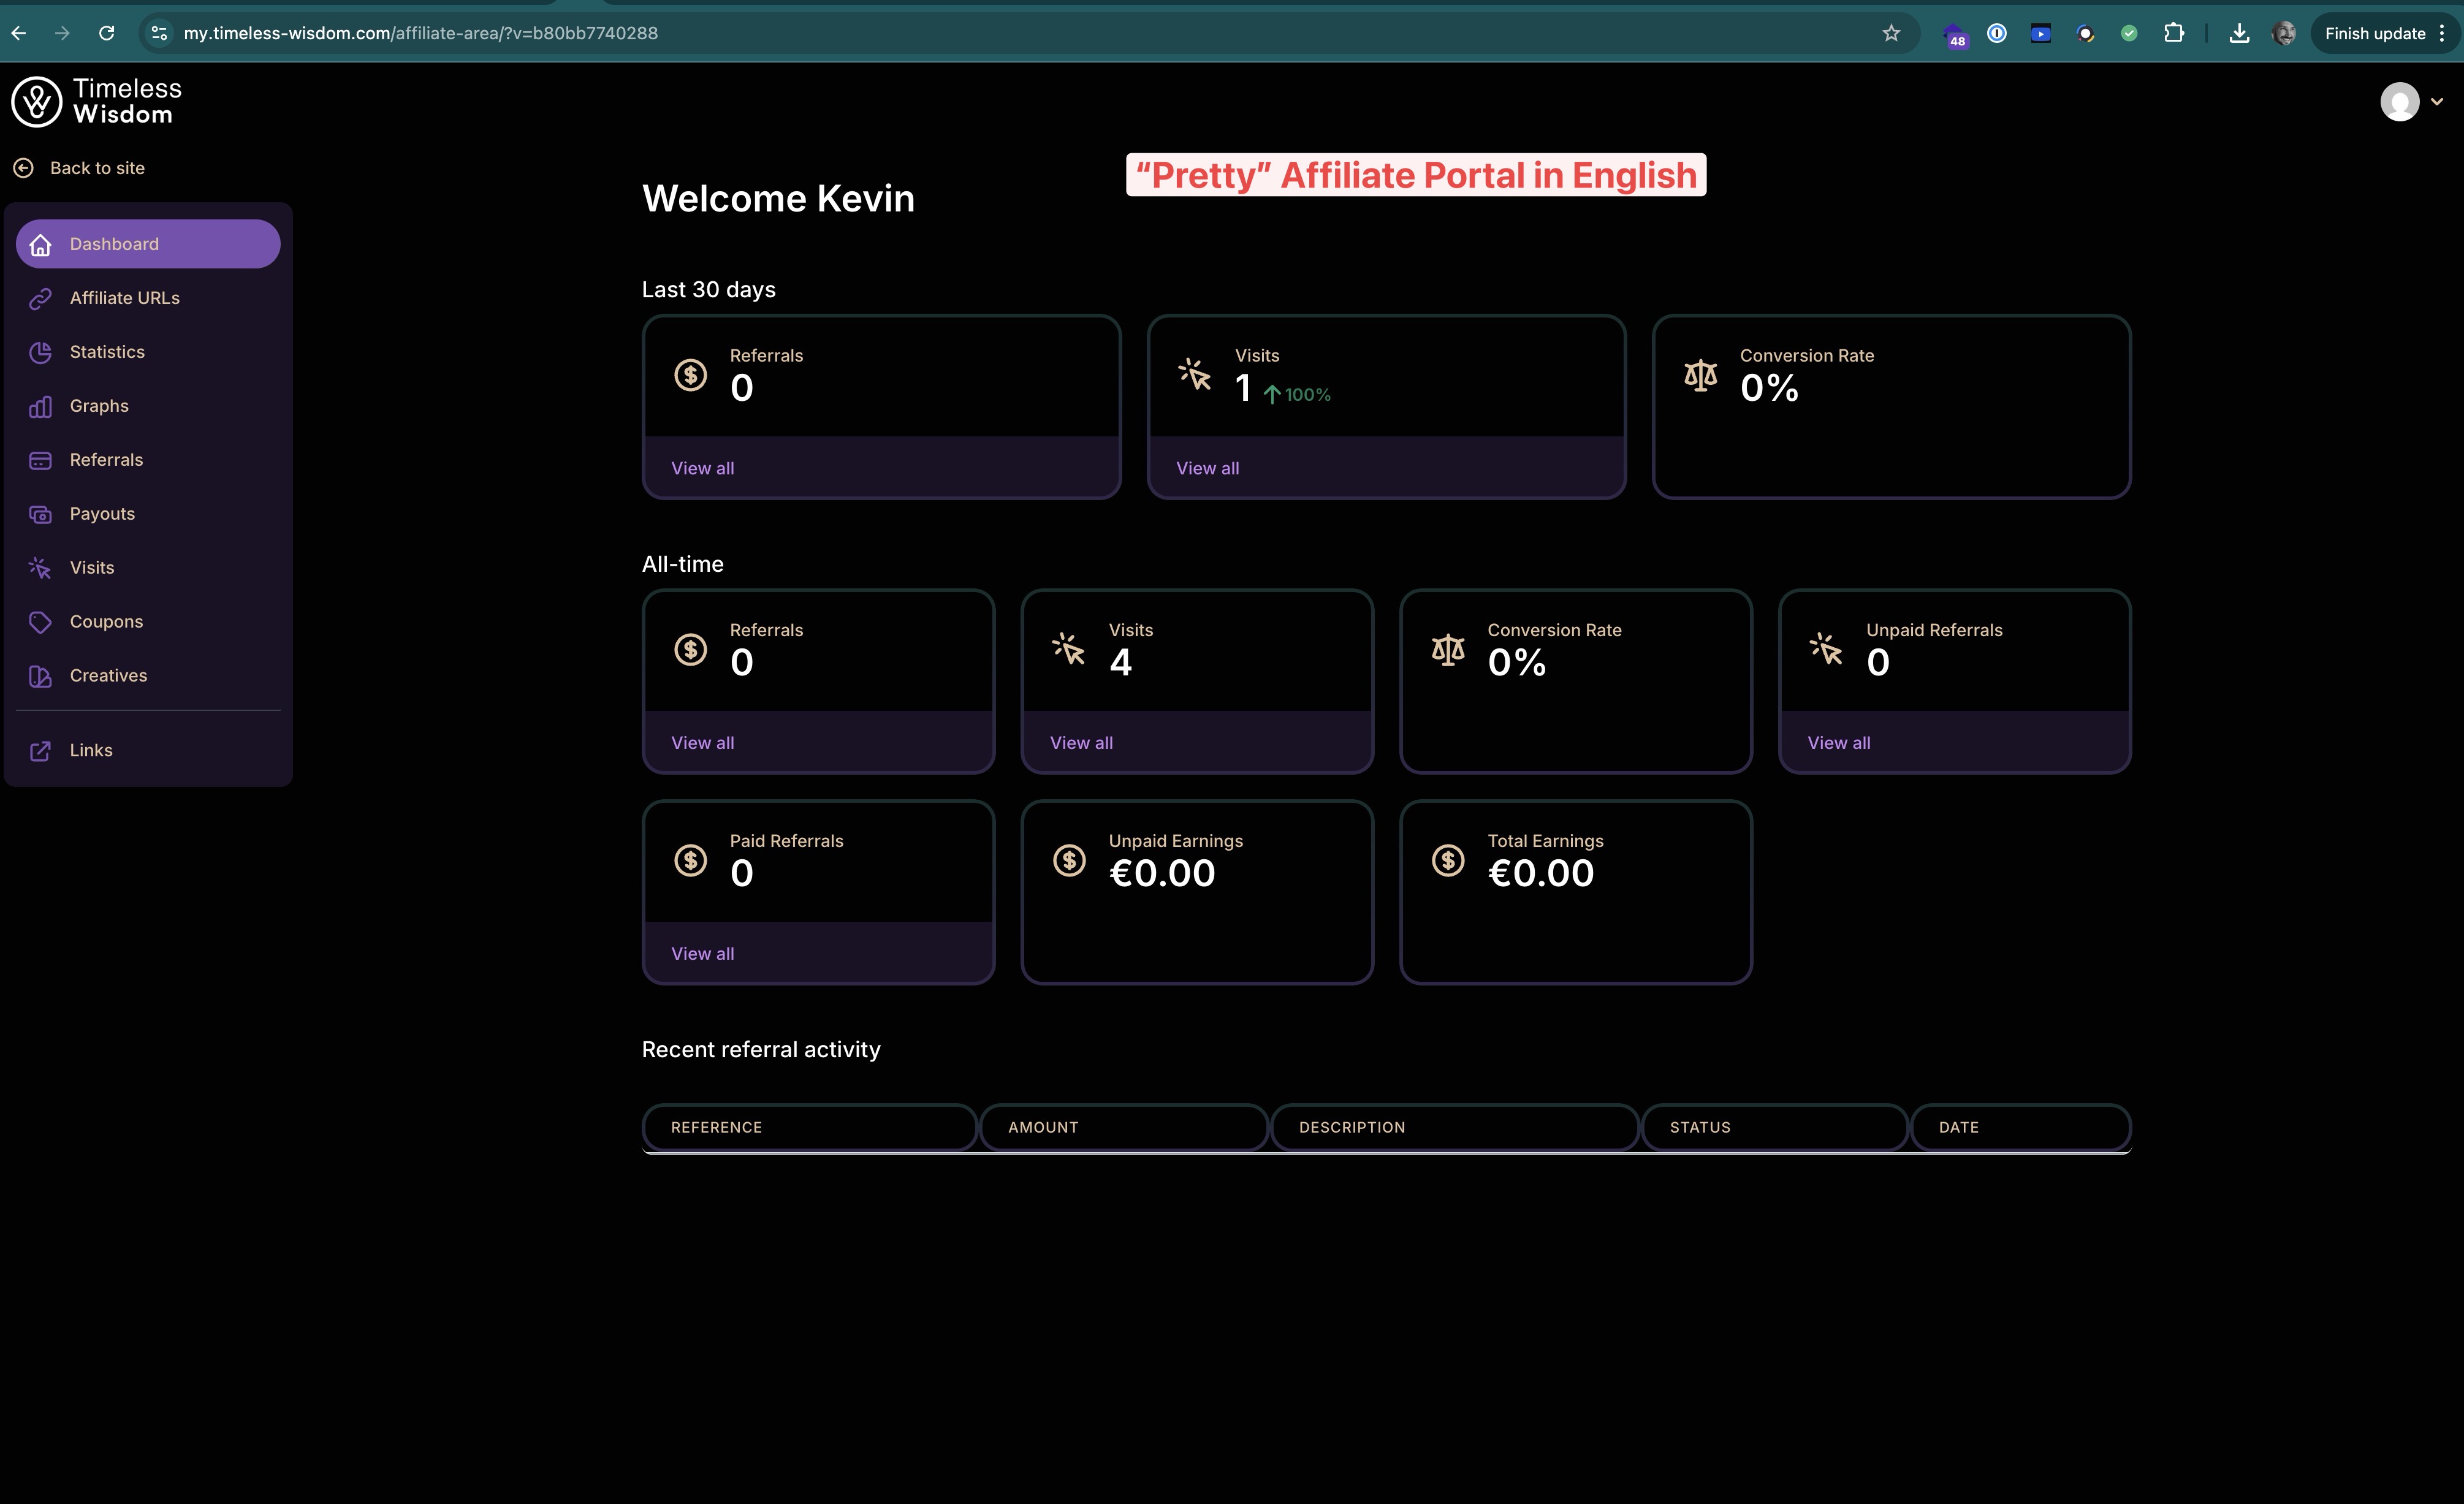View all under Unpaid Referrals
2464x1504 pixels.
tap(1839, 743)
